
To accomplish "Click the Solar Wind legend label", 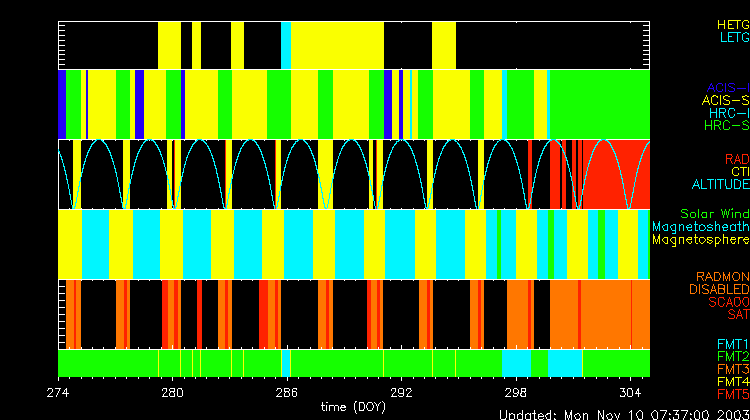I will tap(715, 214).
